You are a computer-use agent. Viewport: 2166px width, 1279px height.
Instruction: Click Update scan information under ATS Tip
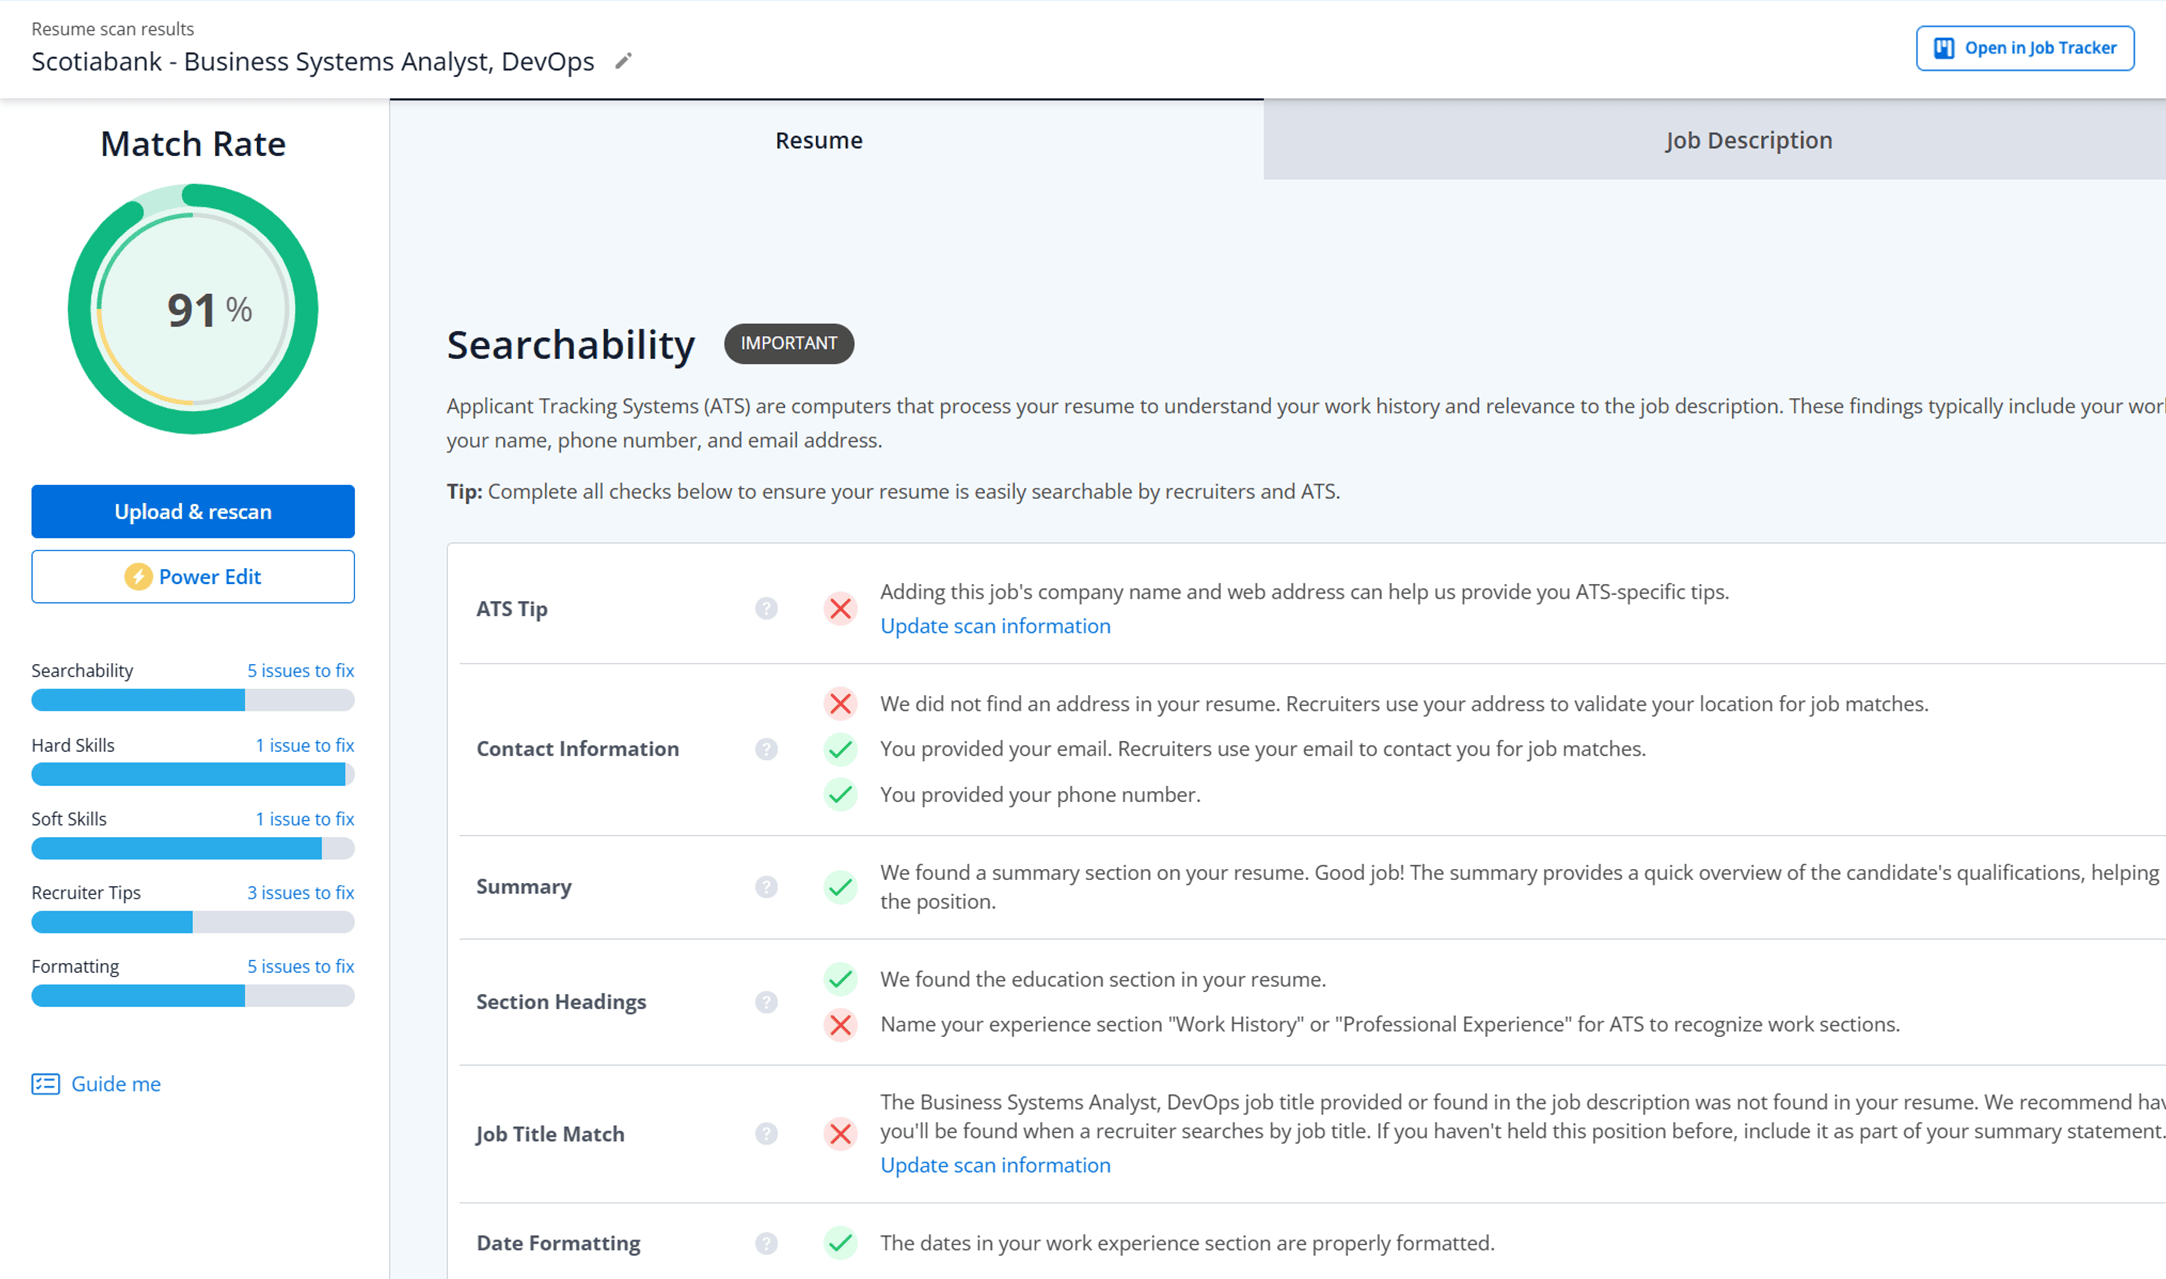(995, 626)
